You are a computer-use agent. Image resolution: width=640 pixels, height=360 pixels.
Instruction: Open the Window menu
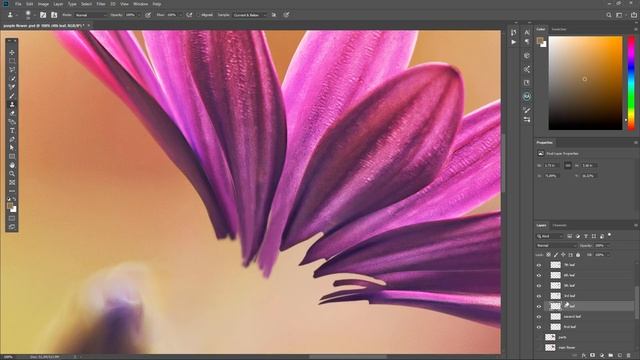click(x=141, y=4)
